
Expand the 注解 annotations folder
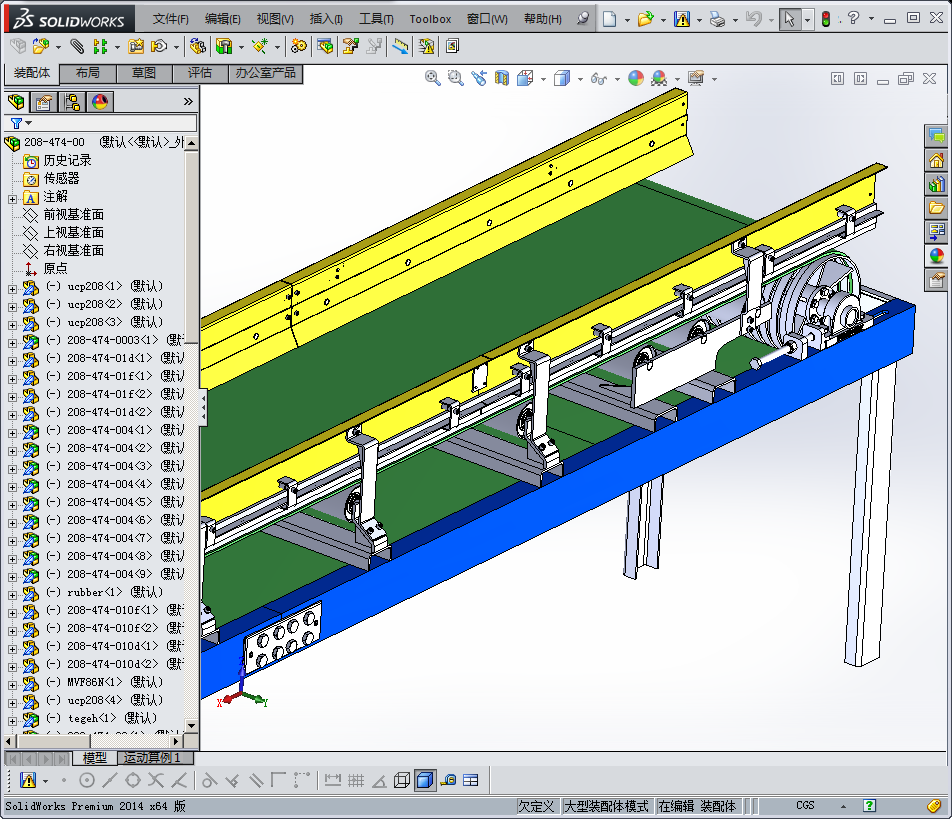[12, 197]
